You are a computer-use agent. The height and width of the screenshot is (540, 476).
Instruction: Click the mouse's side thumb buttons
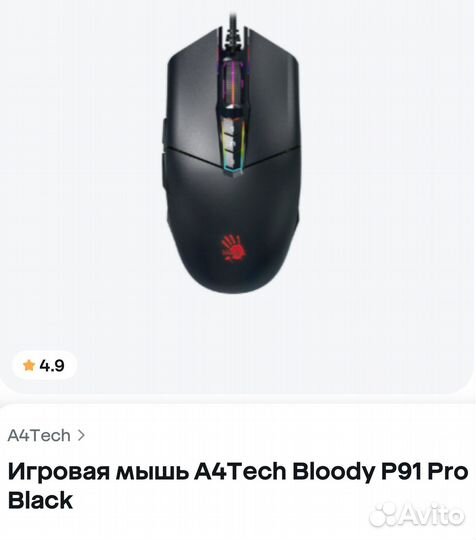click(164, 157)
